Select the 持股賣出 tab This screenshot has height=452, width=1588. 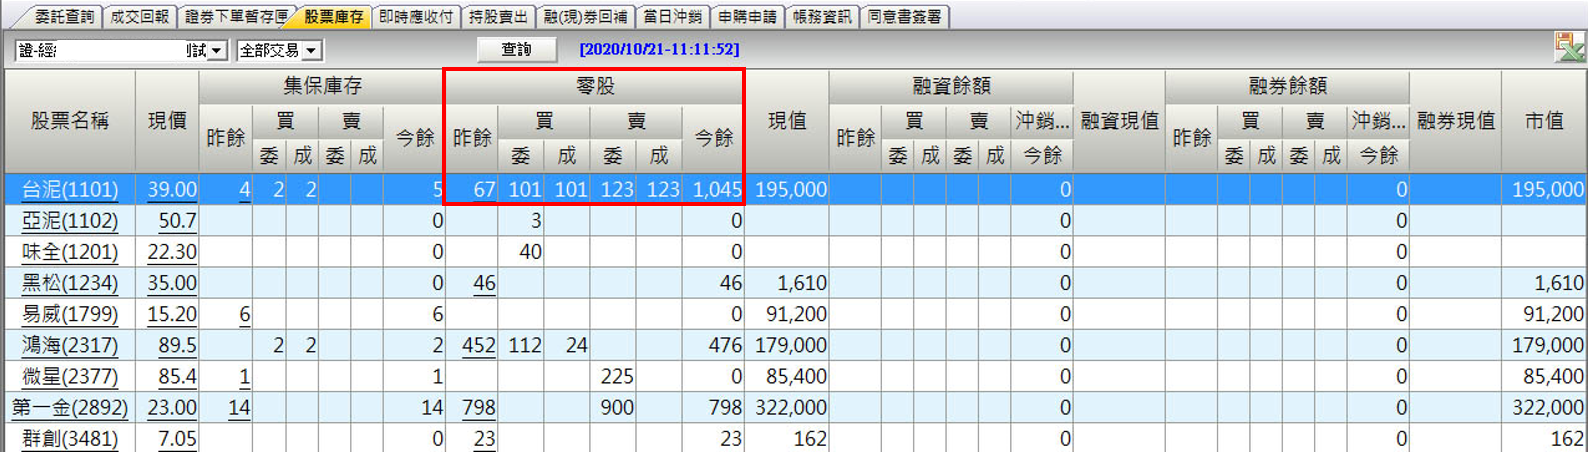pos(498,17)
